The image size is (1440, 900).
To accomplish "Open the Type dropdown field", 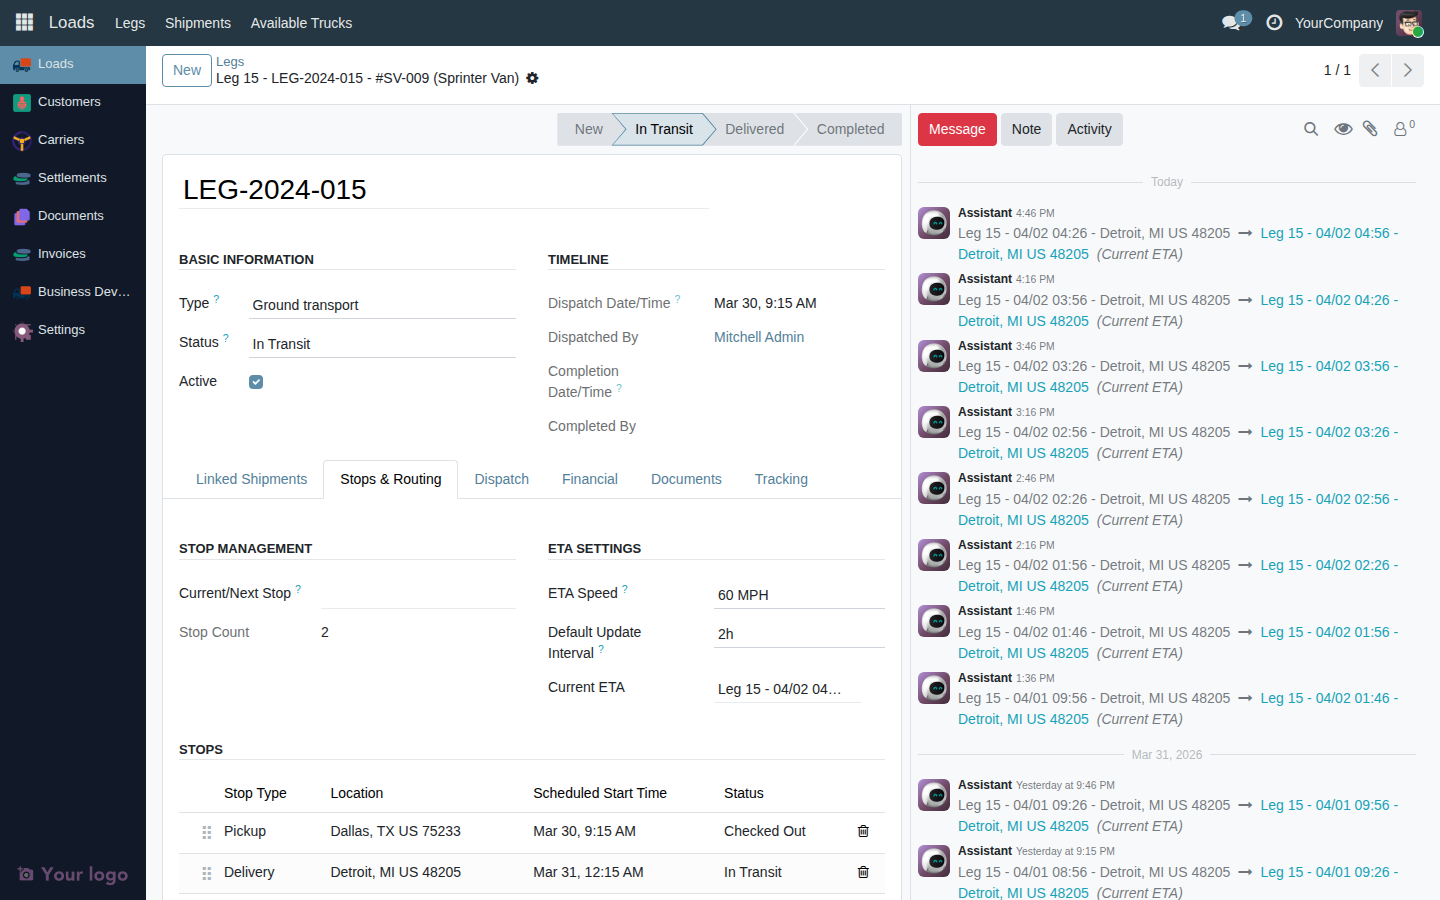I will pos(382,305).
